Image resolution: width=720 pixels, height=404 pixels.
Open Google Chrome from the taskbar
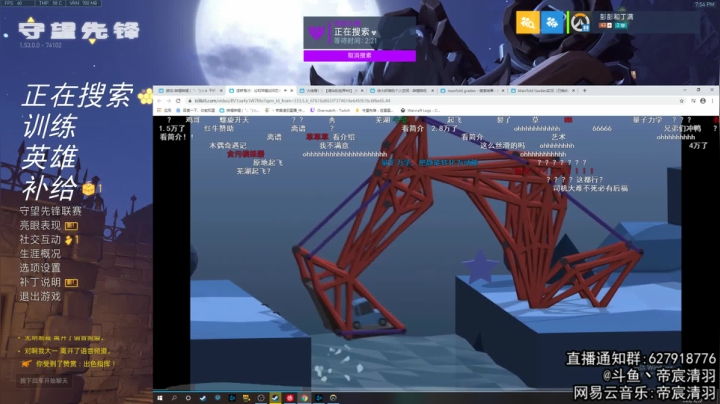point(304,398)
